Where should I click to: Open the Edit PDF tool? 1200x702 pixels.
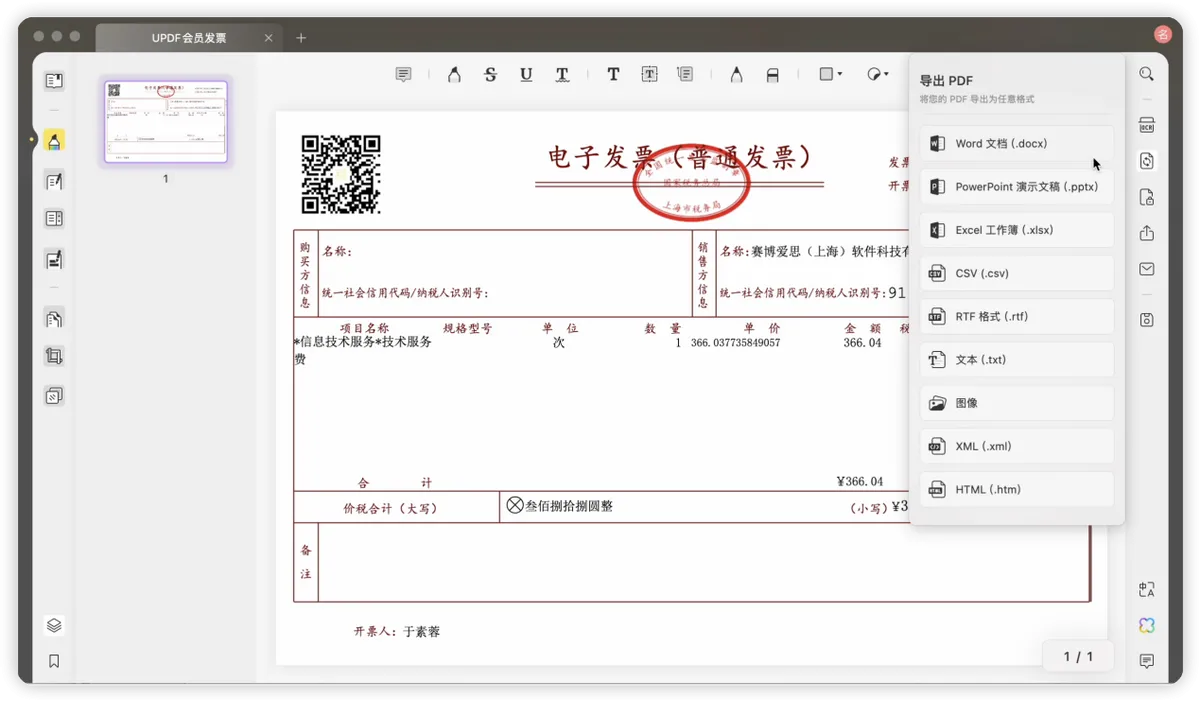click(x=54, y=181)
